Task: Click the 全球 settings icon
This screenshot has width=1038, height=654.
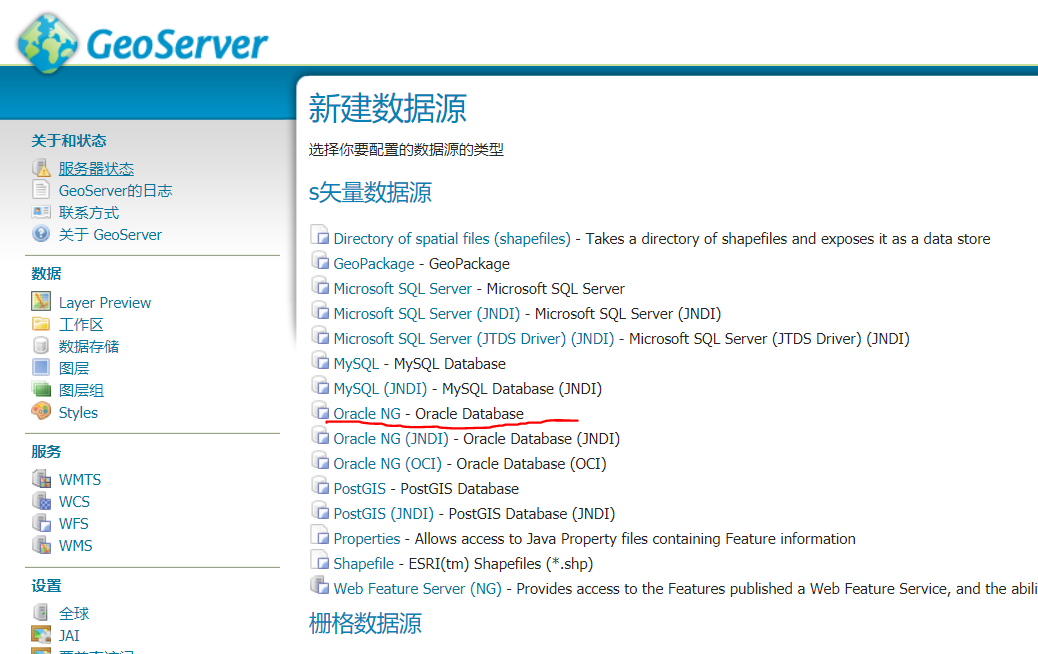Action: 41,613
